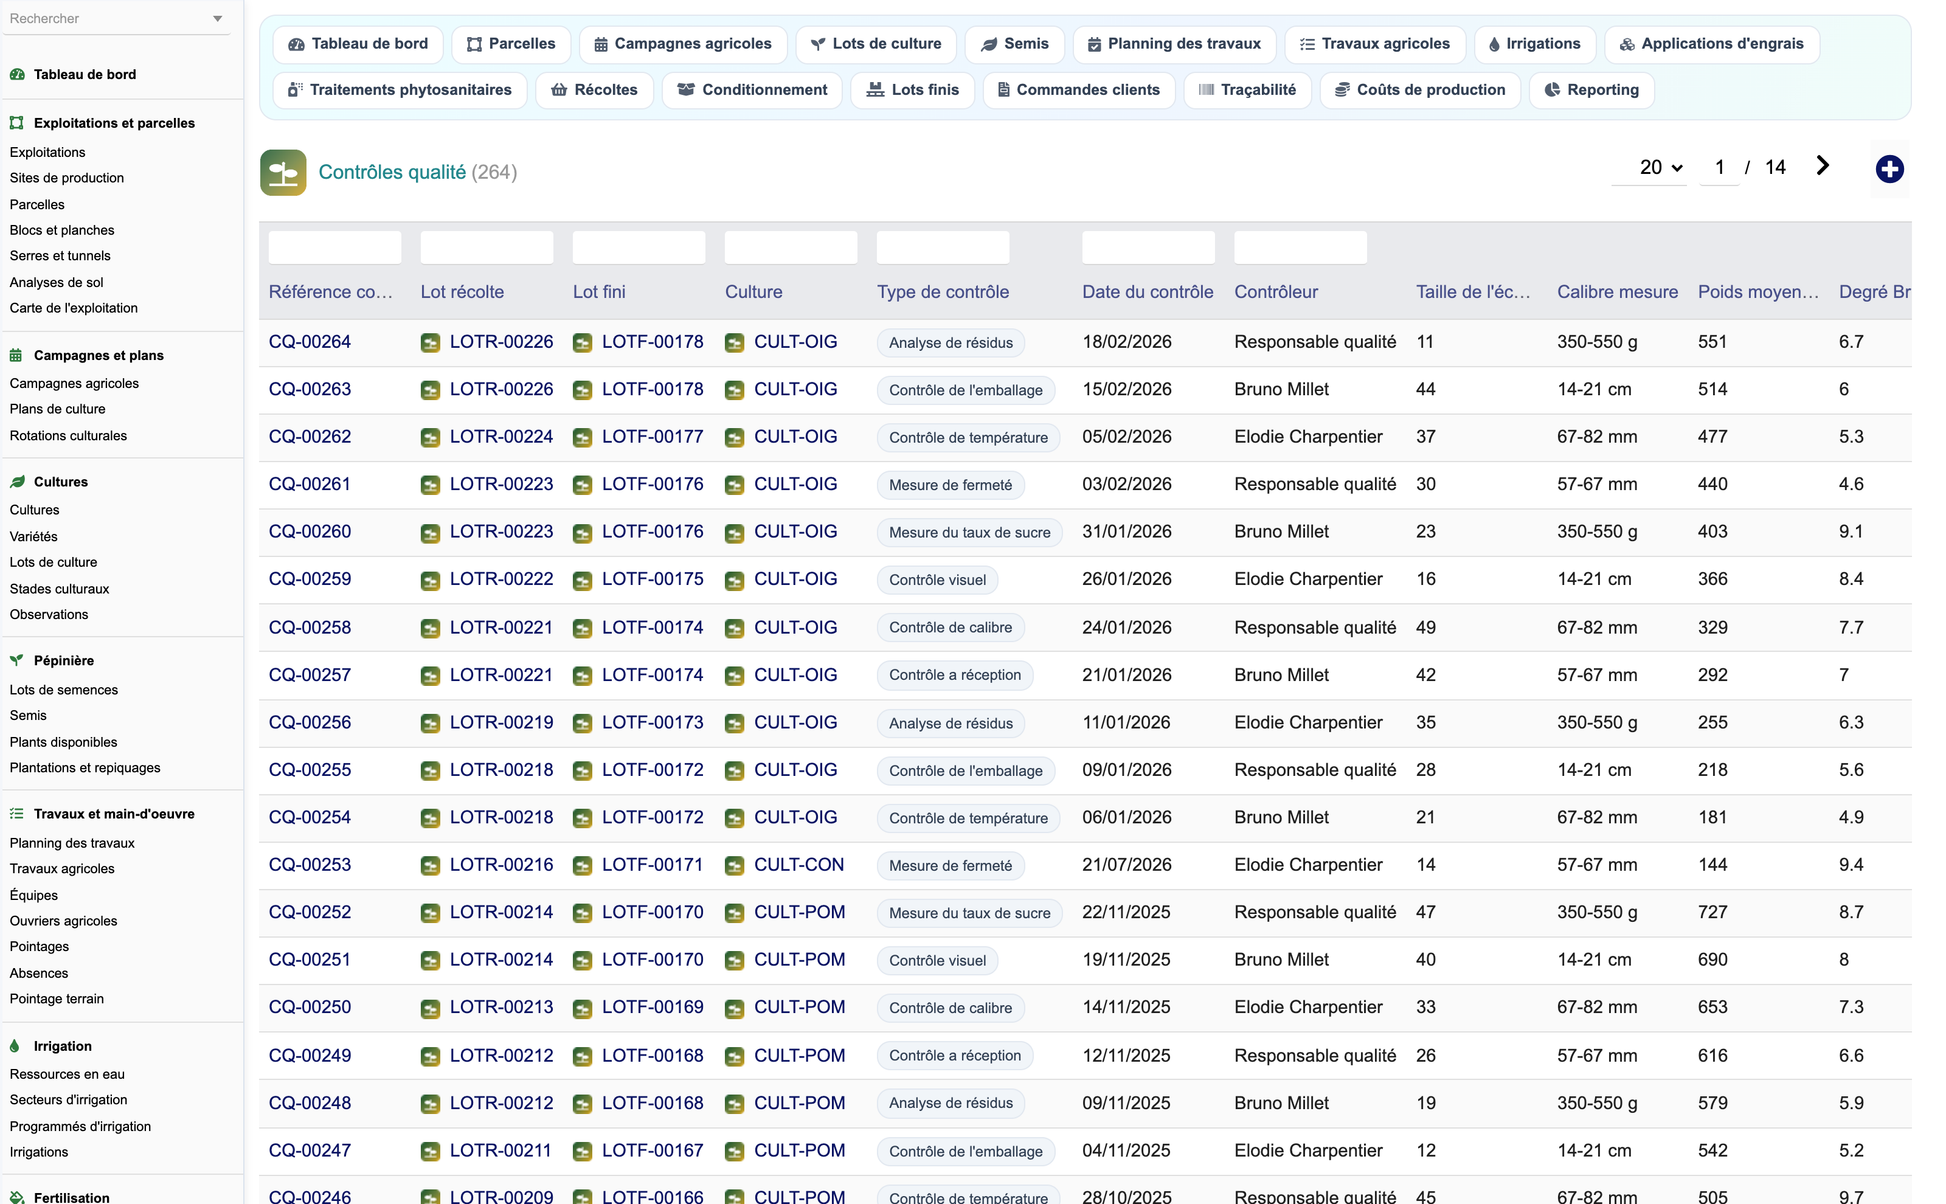Expand the Rechercher search dropdown arrow
This screenshot has width=1946, height=1204.
(218, 19)
